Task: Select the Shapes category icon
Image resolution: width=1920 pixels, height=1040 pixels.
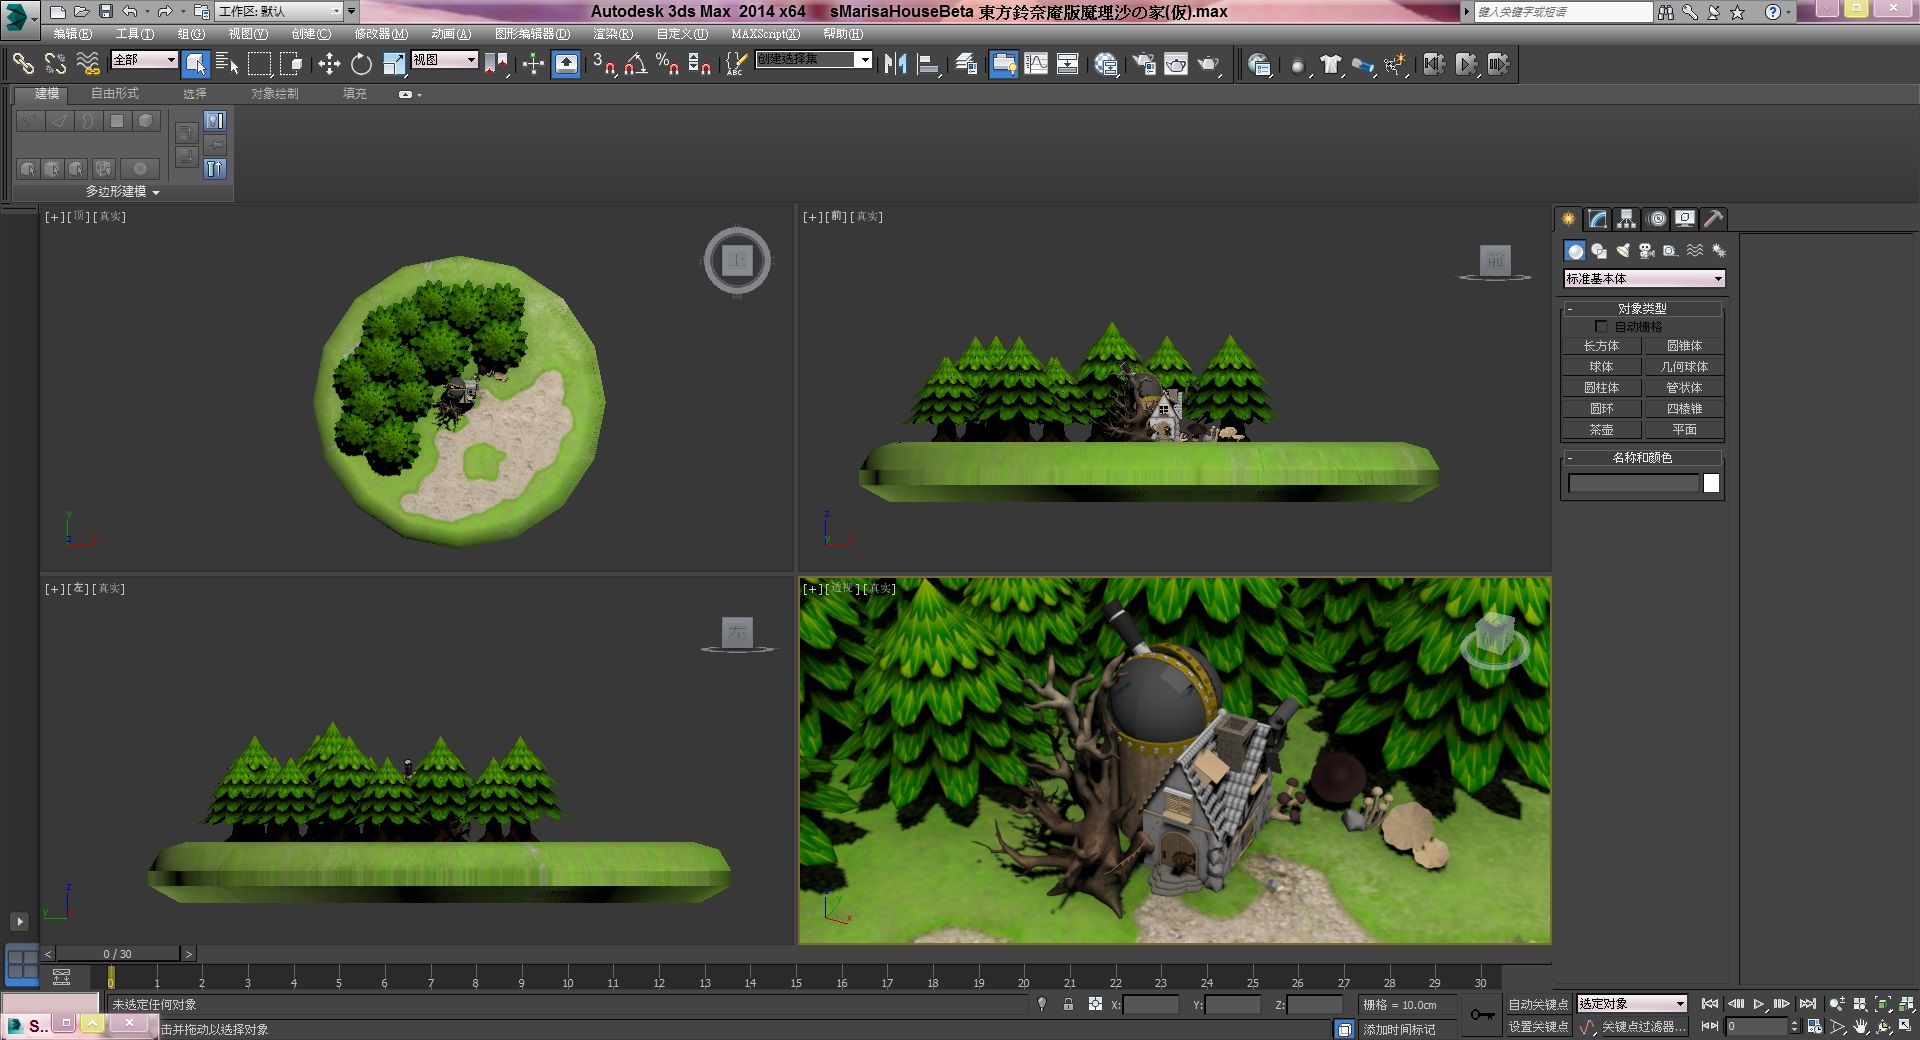Action: pyautogui.click(x=1599, y=251)
